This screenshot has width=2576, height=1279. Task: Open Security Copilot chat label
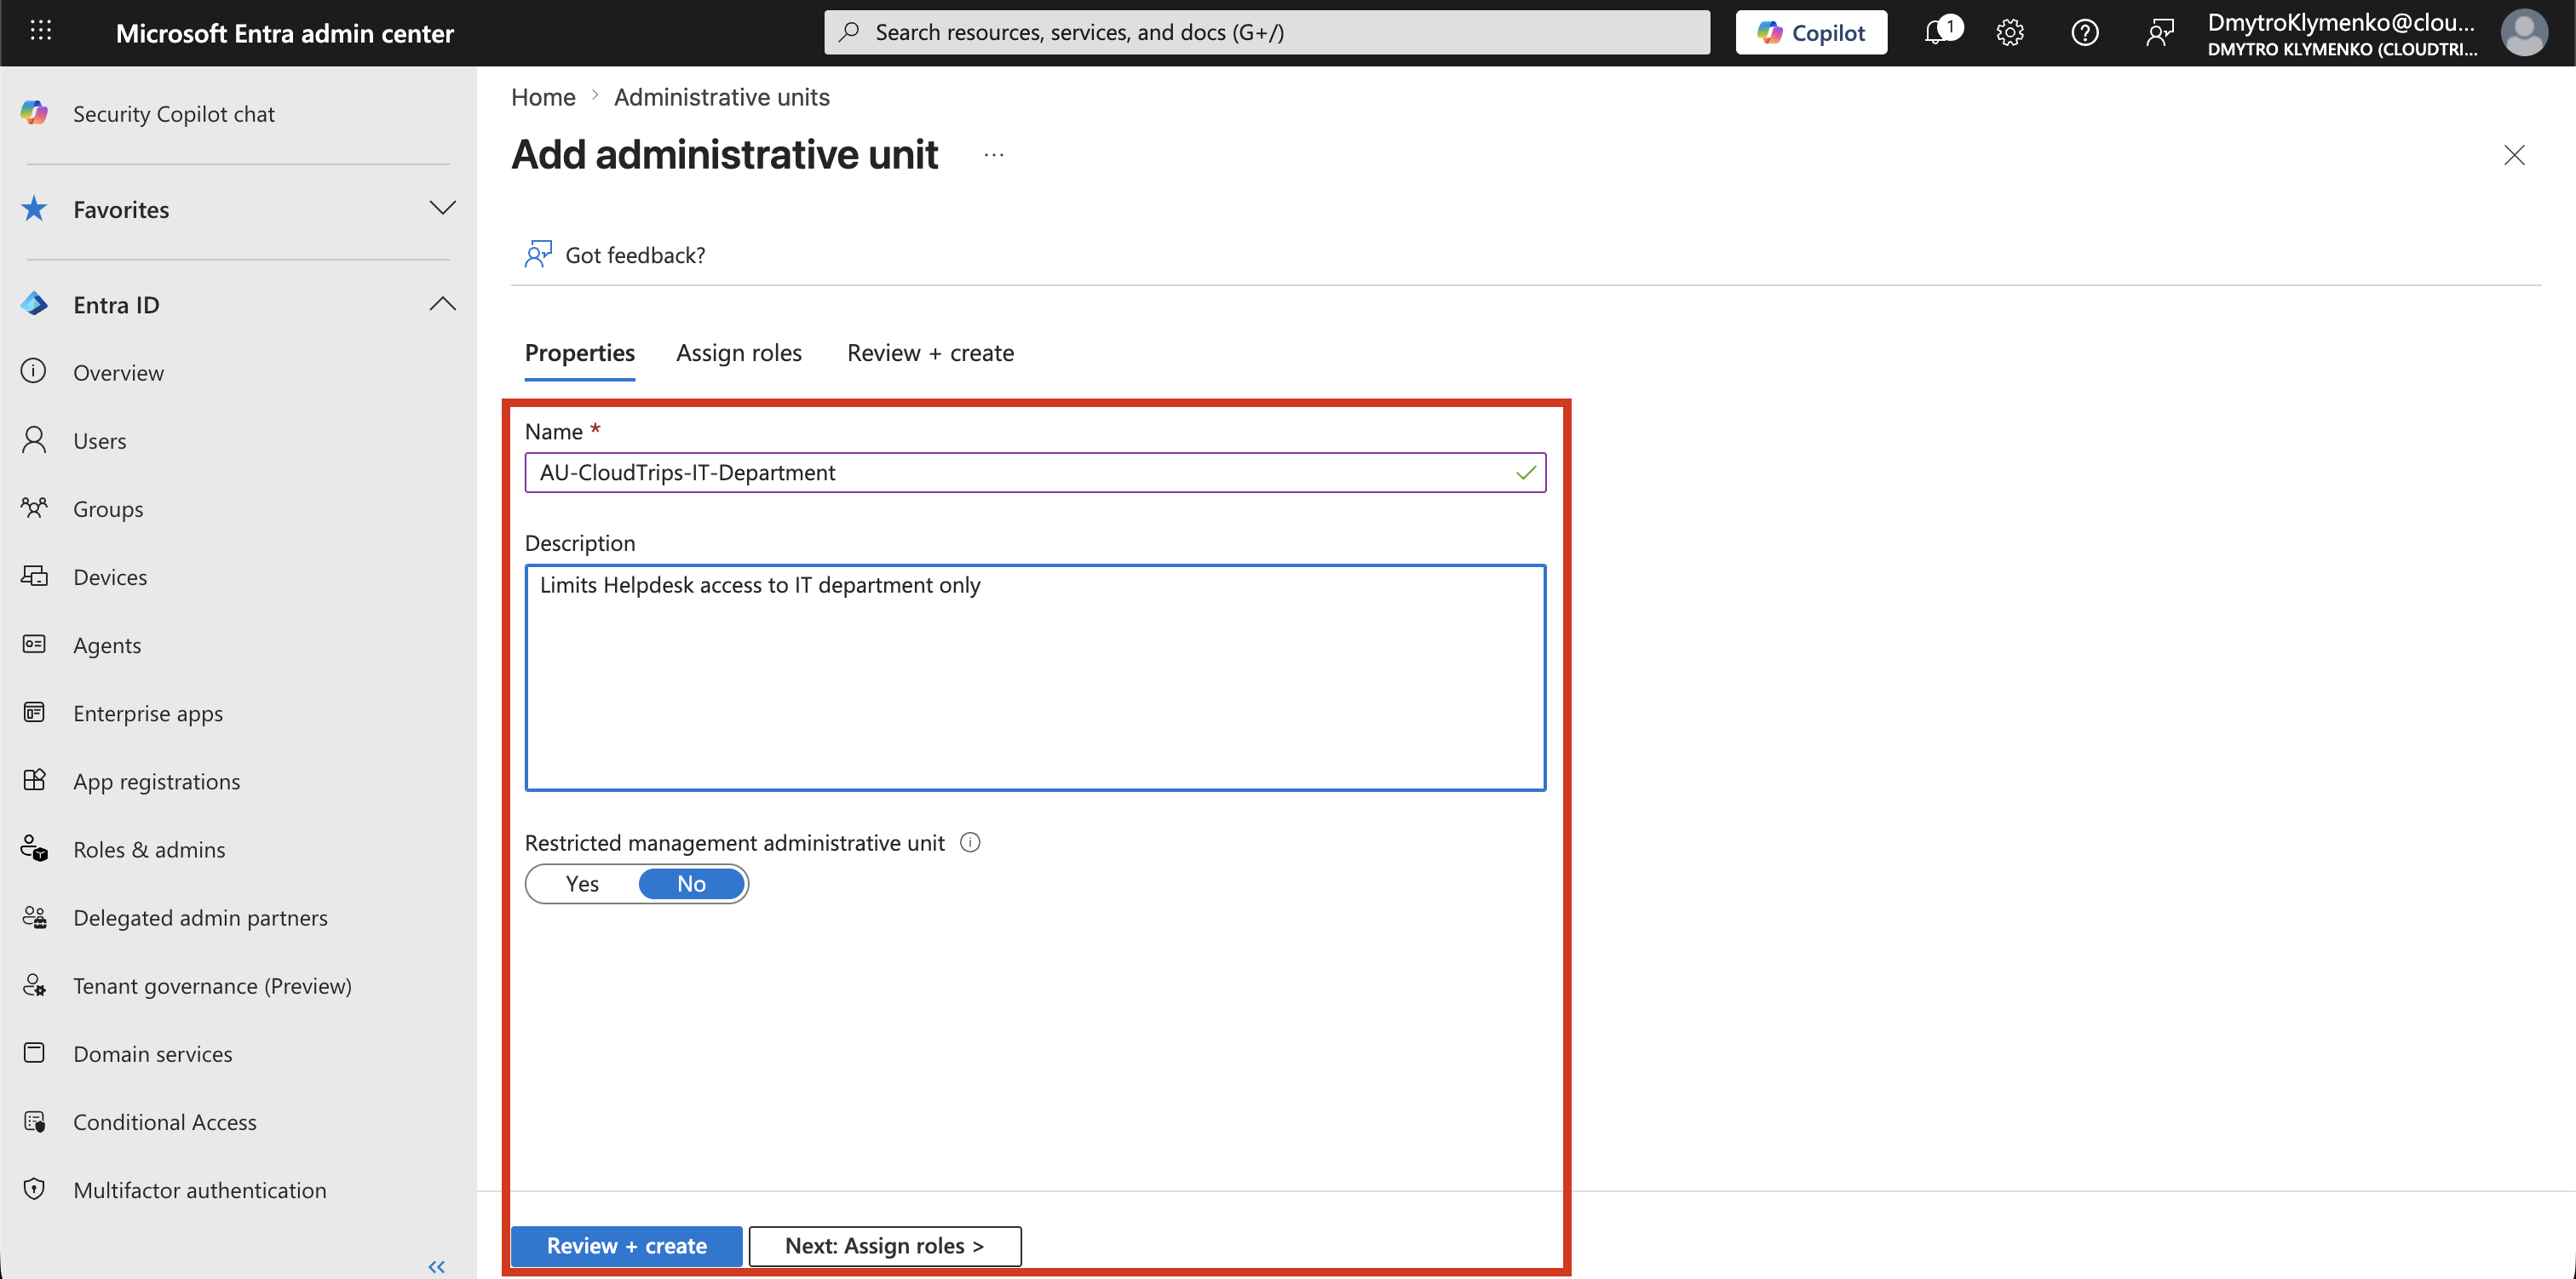(x=174, y=114)
